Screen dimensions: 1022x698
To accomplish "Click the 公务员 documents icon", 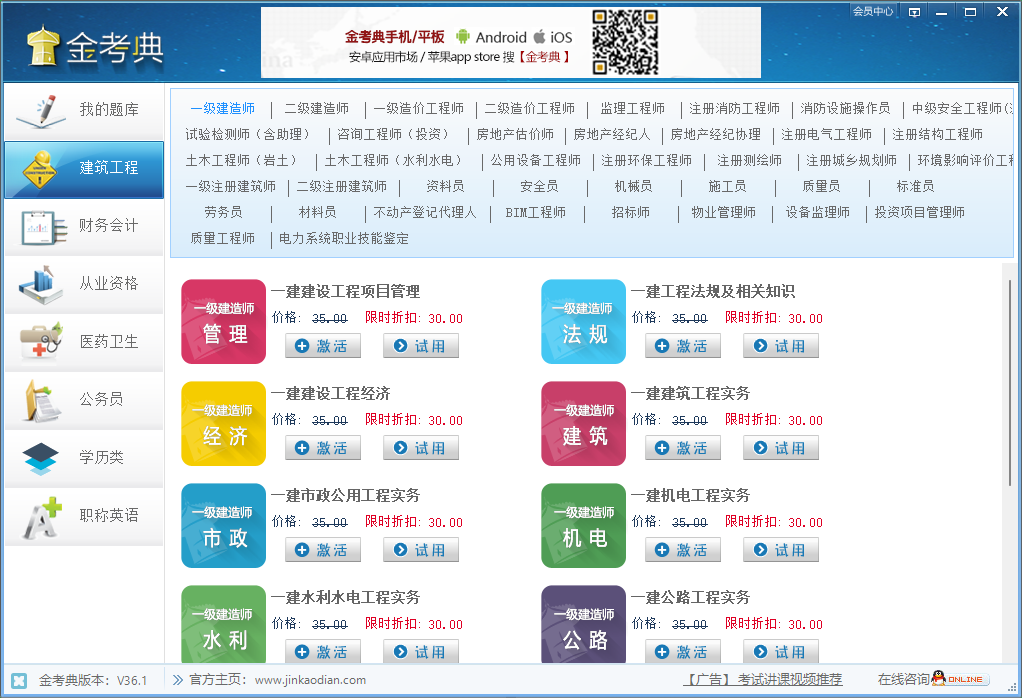I will point(41,400).
